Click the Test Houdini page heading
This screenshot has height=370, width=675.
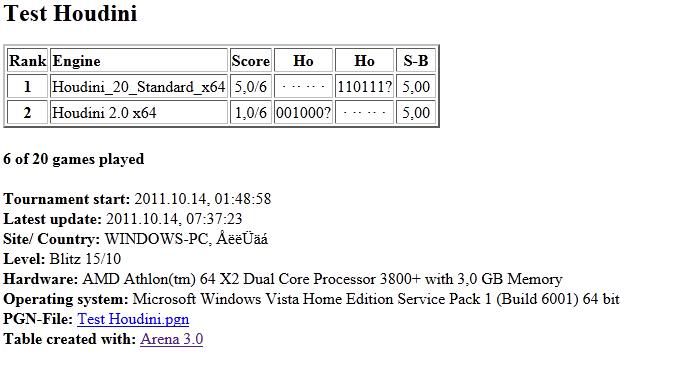tap(70, 13)
